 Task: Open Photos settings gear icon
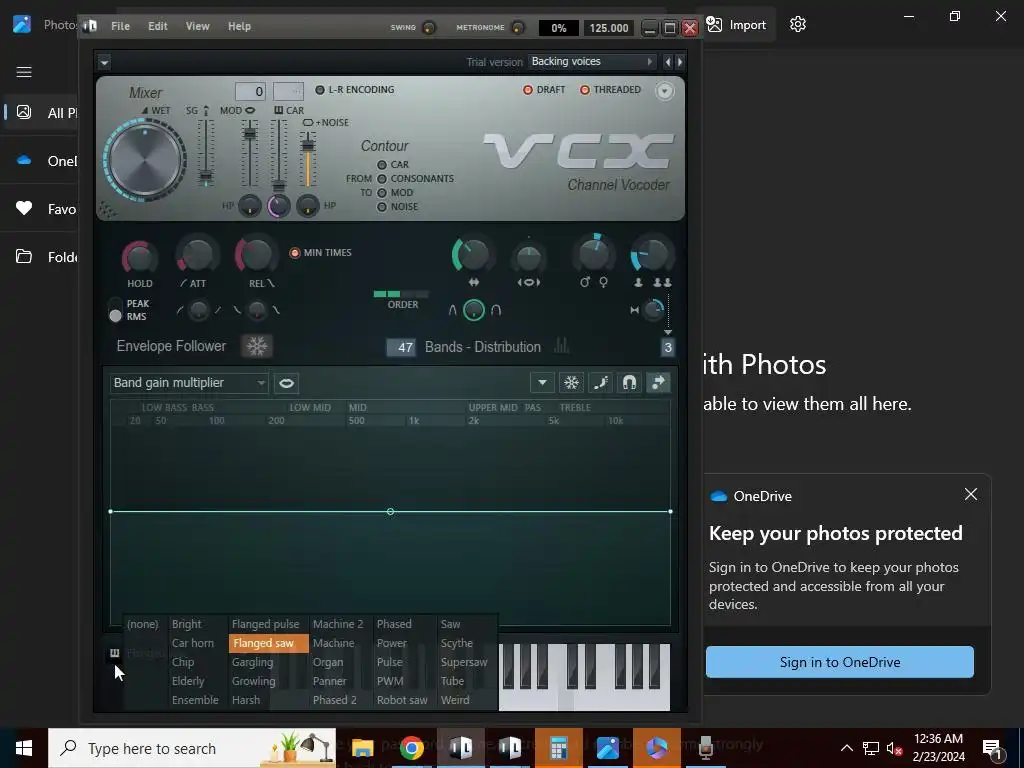[797, 25]
